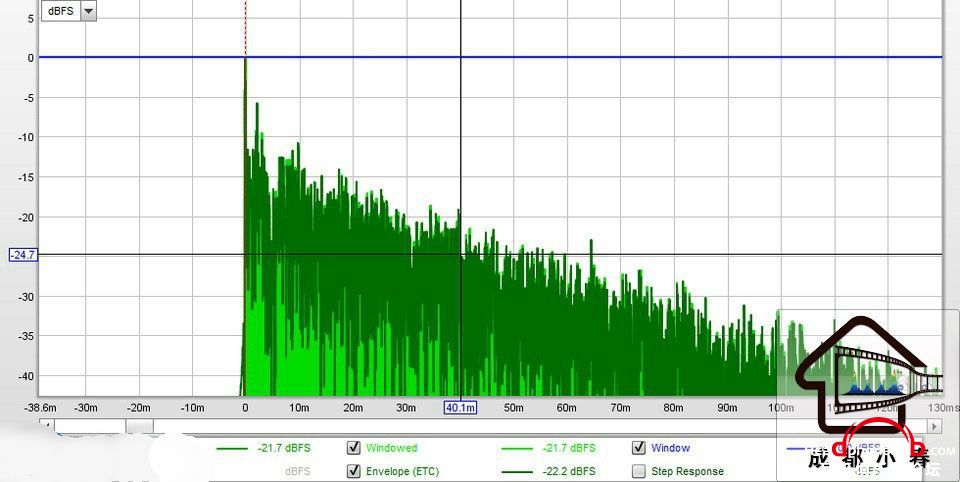Uncheck the Envelope (ETC) checkbox
The image size is (960, 482).
(x=353, y=471)
